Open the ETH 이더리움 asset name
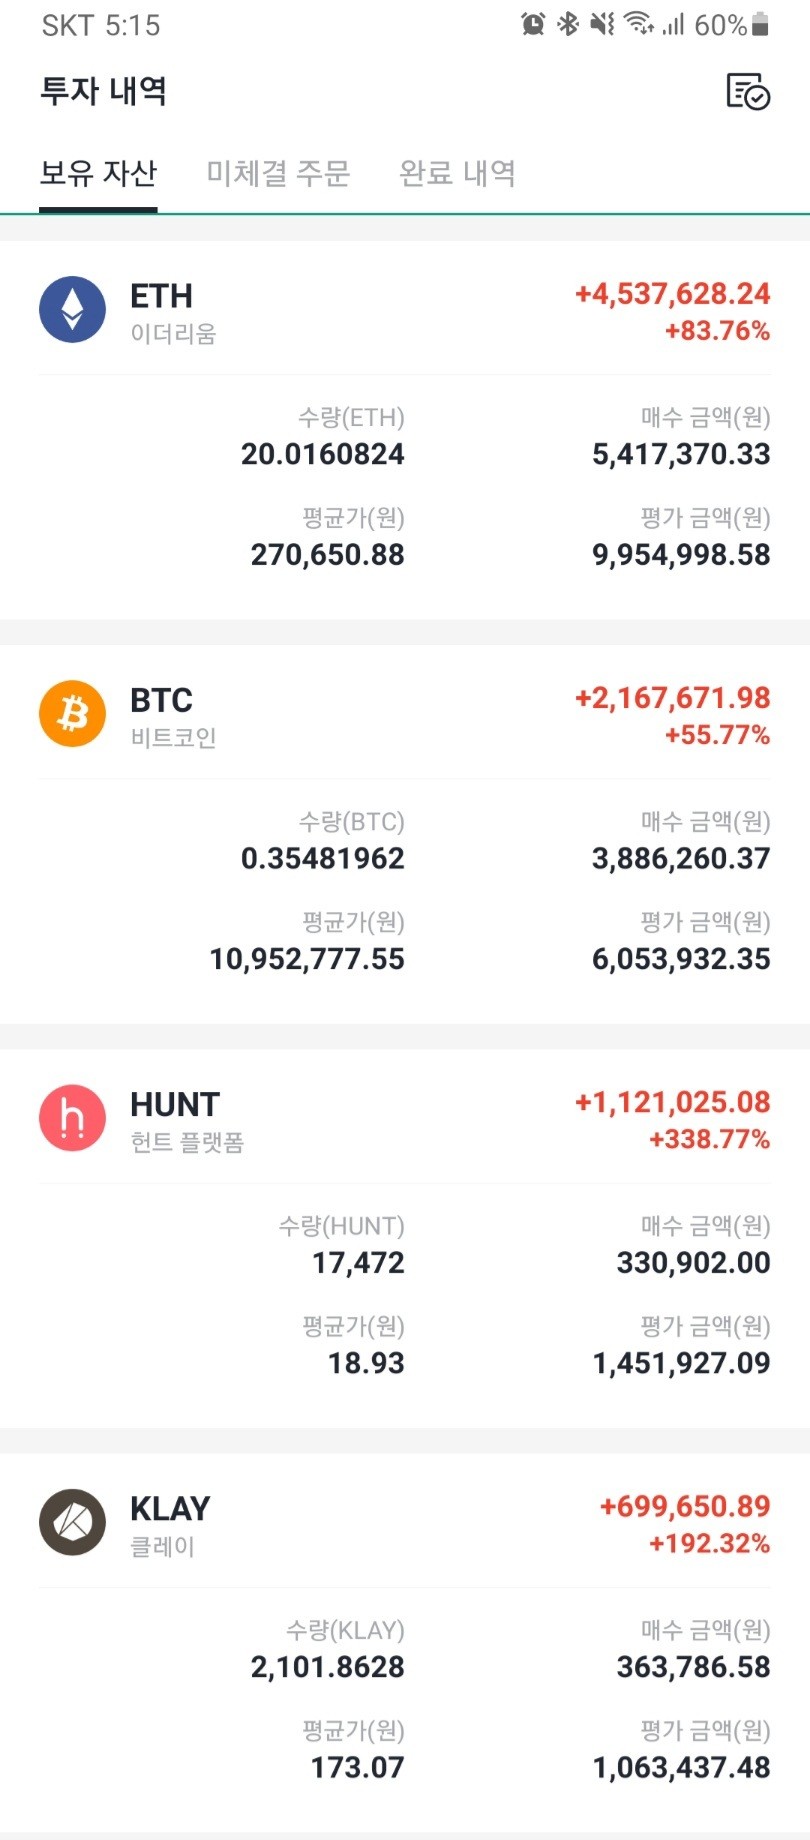The image size is (810, 1840). coord(172,312)
